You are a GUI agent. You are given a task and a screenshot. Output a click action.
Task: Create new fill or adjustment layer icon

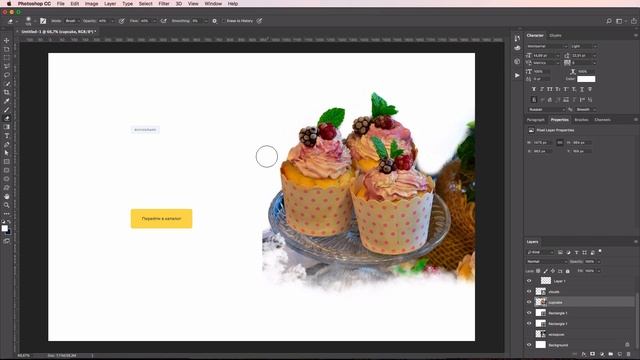point(602,354)
